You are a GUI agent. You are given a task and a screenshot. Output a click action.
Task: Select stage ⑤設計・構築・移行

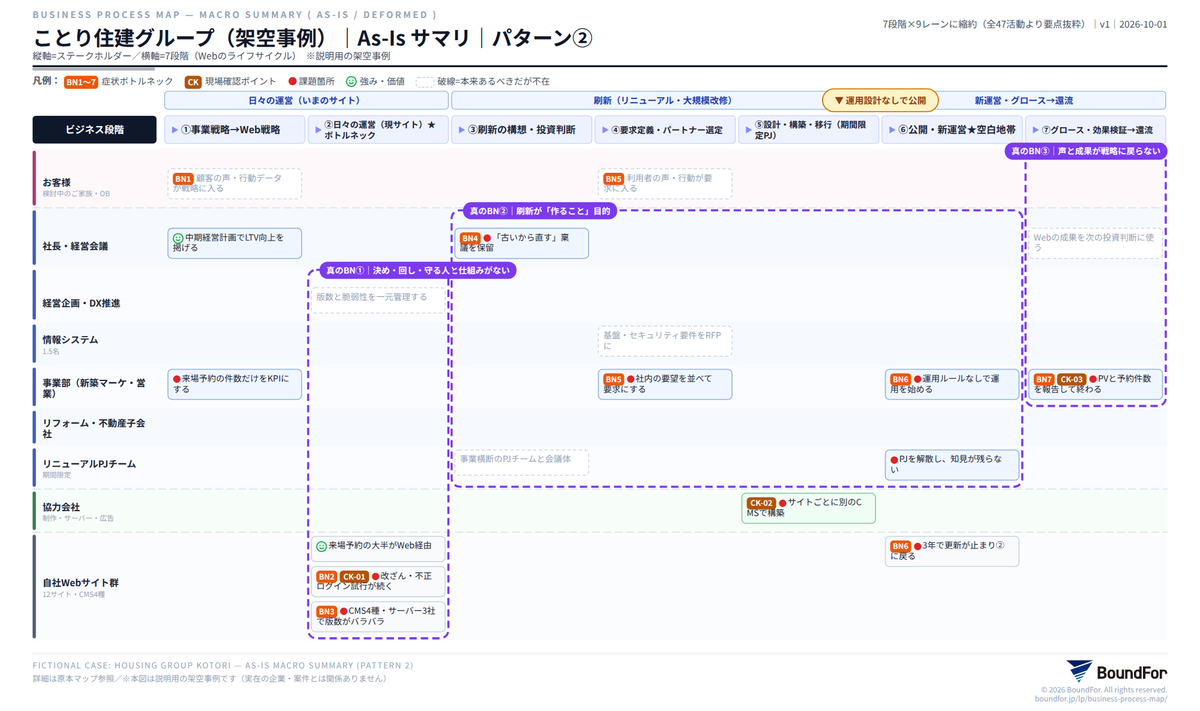[809, 130]
